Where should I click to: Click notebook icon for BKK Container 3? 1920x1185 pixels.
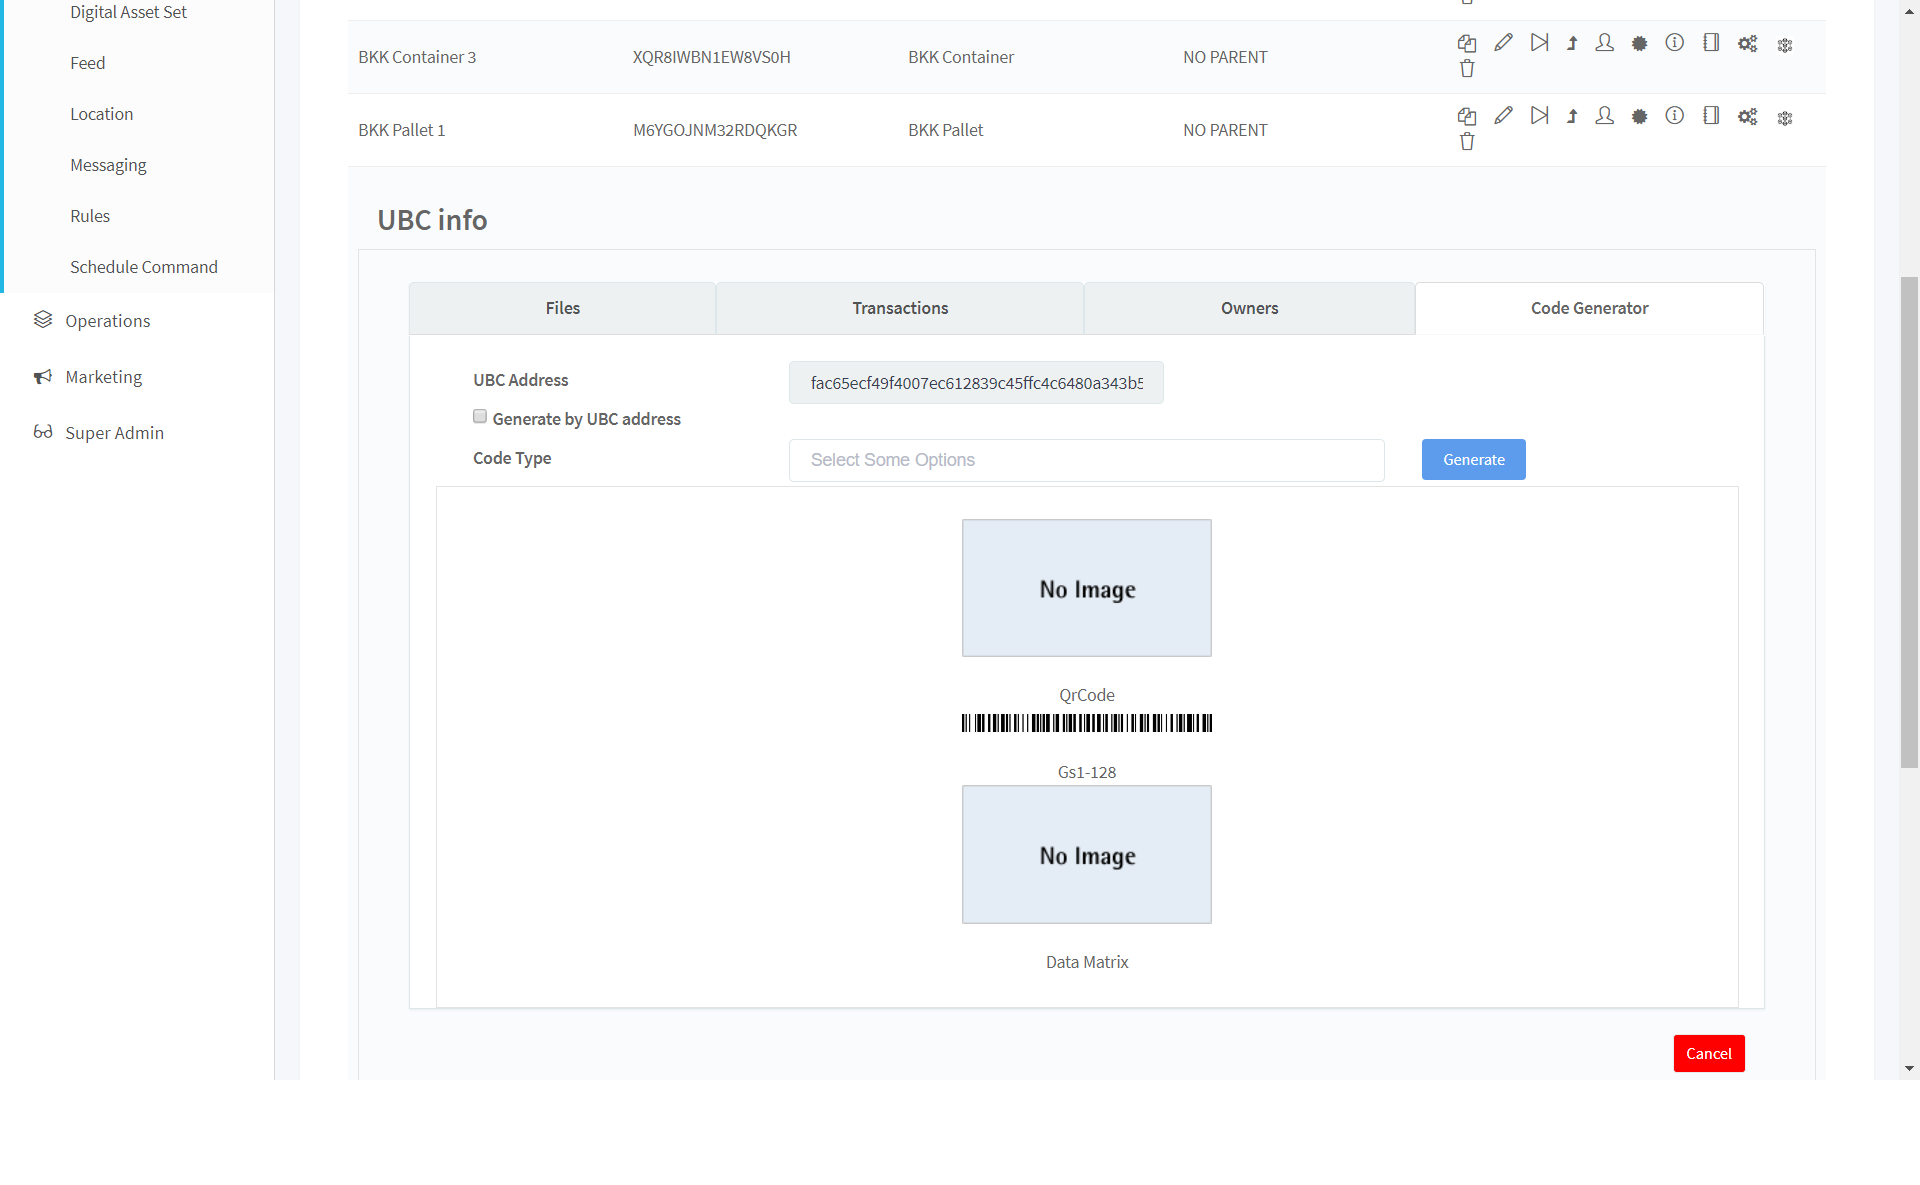(x=1711, y=43)
